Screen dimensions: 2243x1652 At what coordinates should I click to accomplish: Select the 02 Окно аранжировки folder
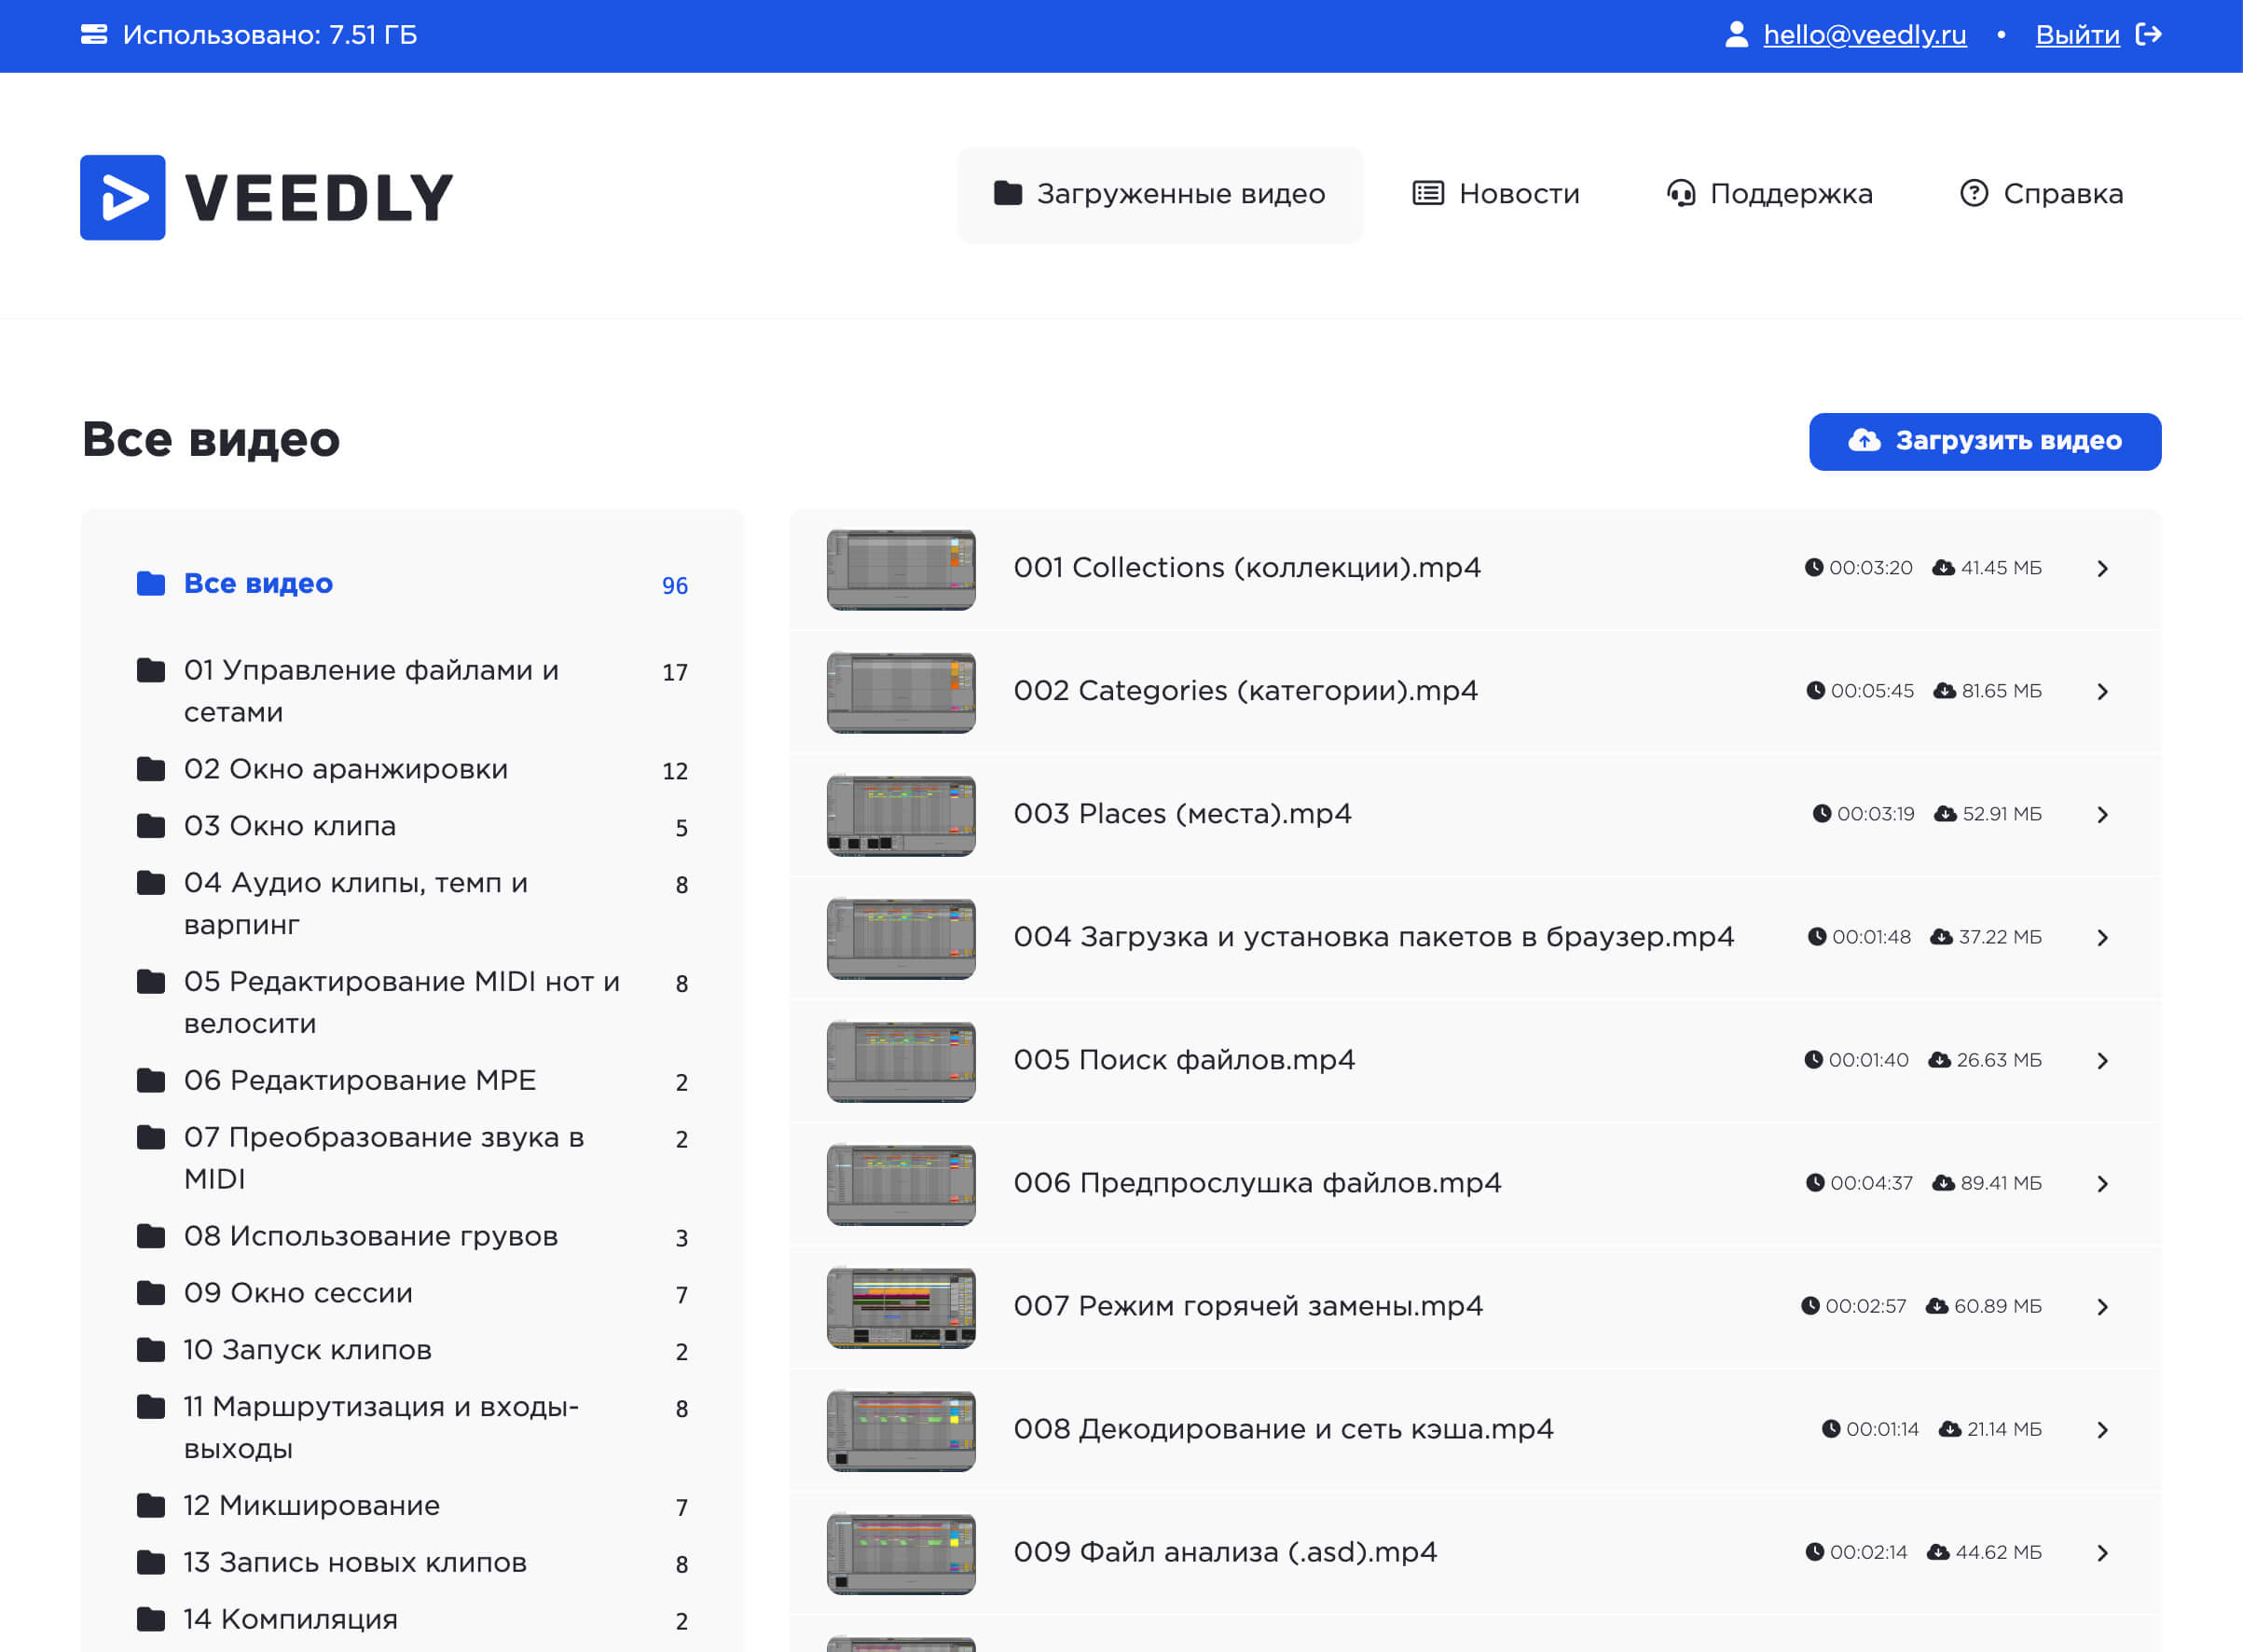pos(345,769)
